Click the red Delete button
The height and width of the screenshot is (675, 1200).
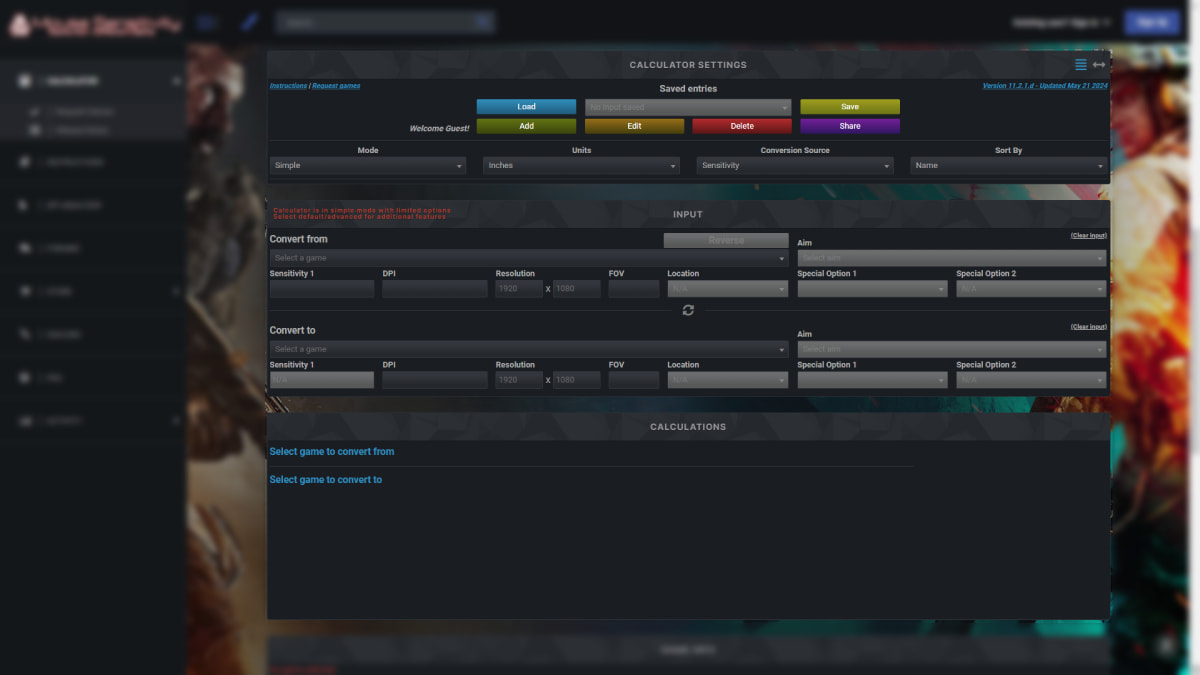742,125
